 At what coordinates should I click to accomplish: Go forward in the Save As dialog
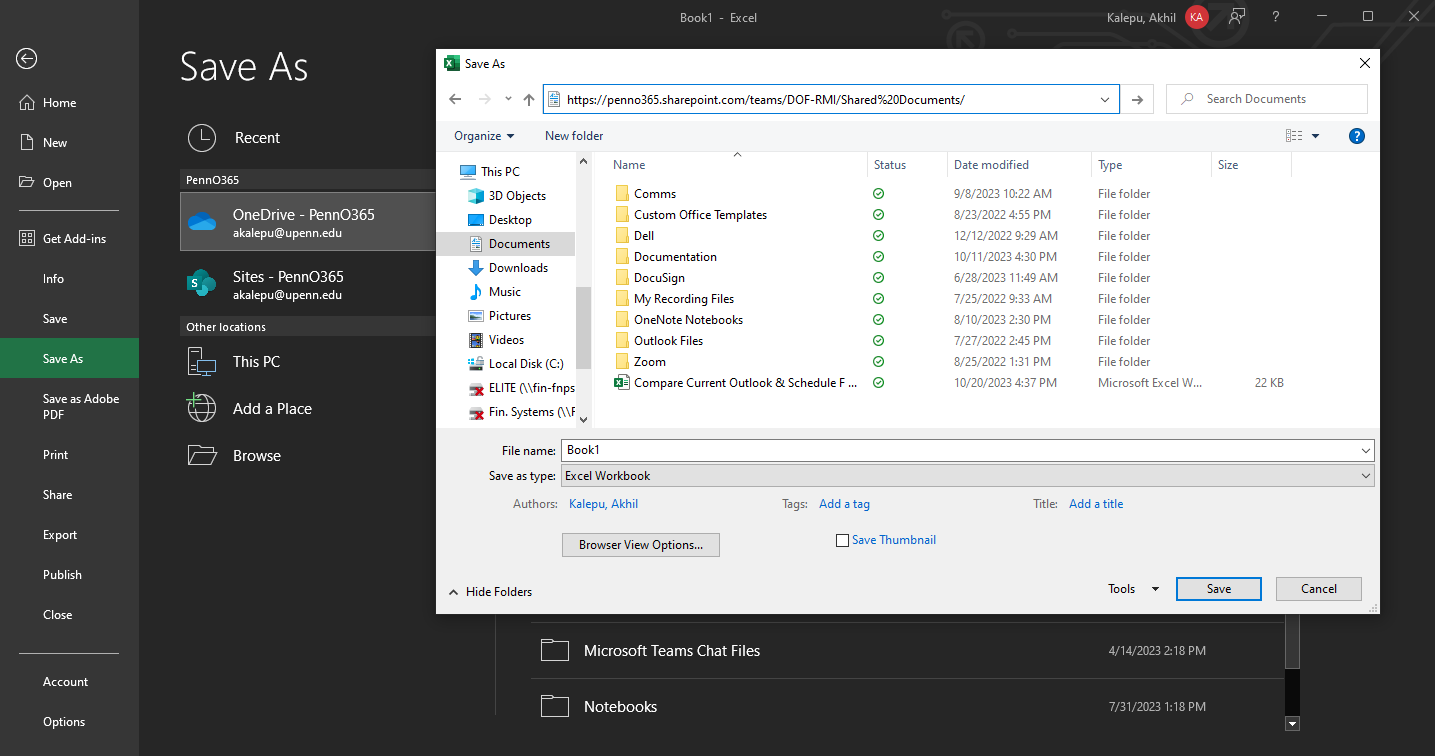[x=485, y=99]
